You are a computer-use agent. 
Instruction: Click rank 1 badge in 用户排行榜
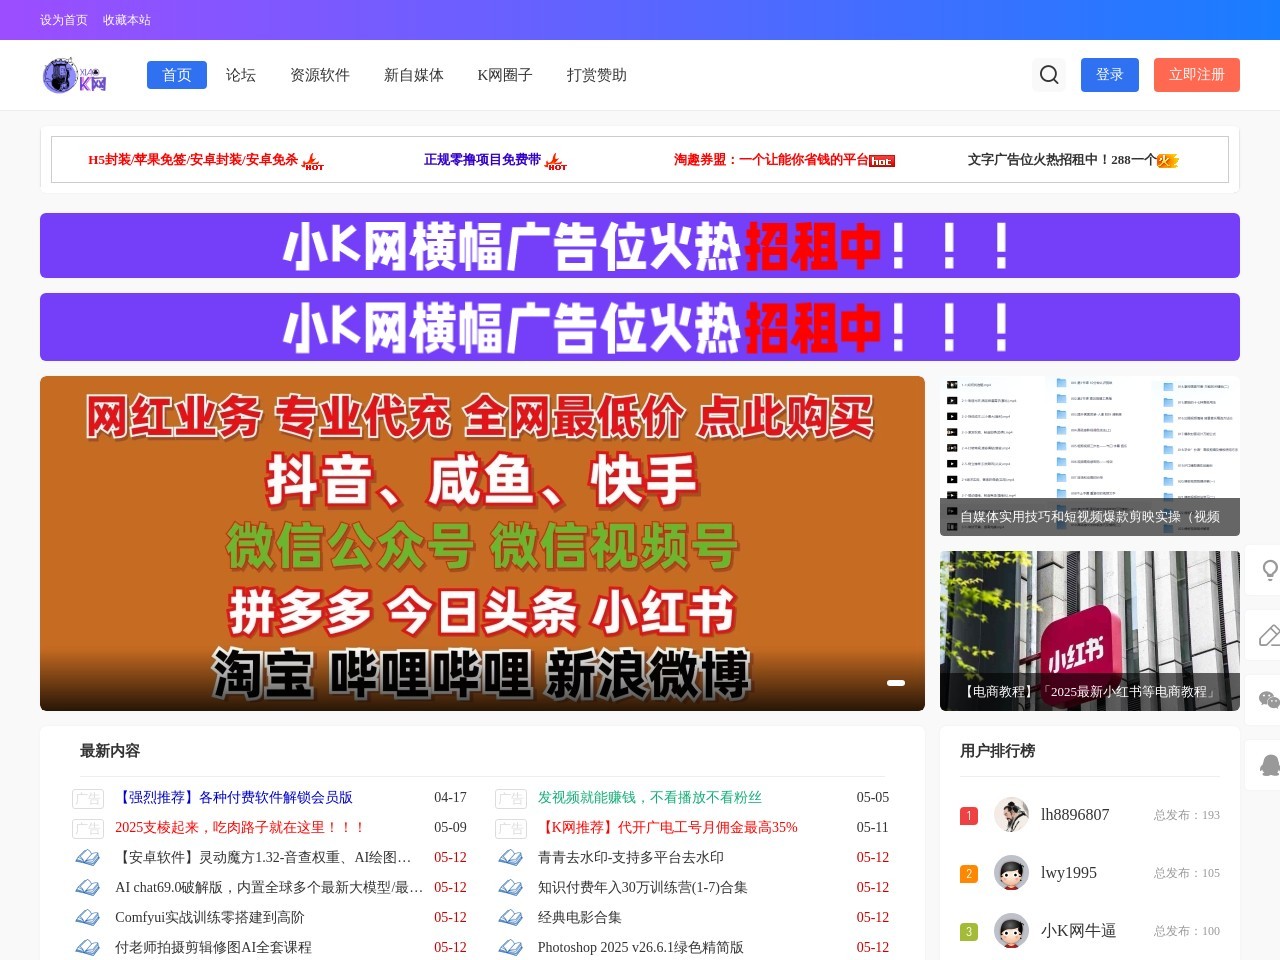coord(968,816)
